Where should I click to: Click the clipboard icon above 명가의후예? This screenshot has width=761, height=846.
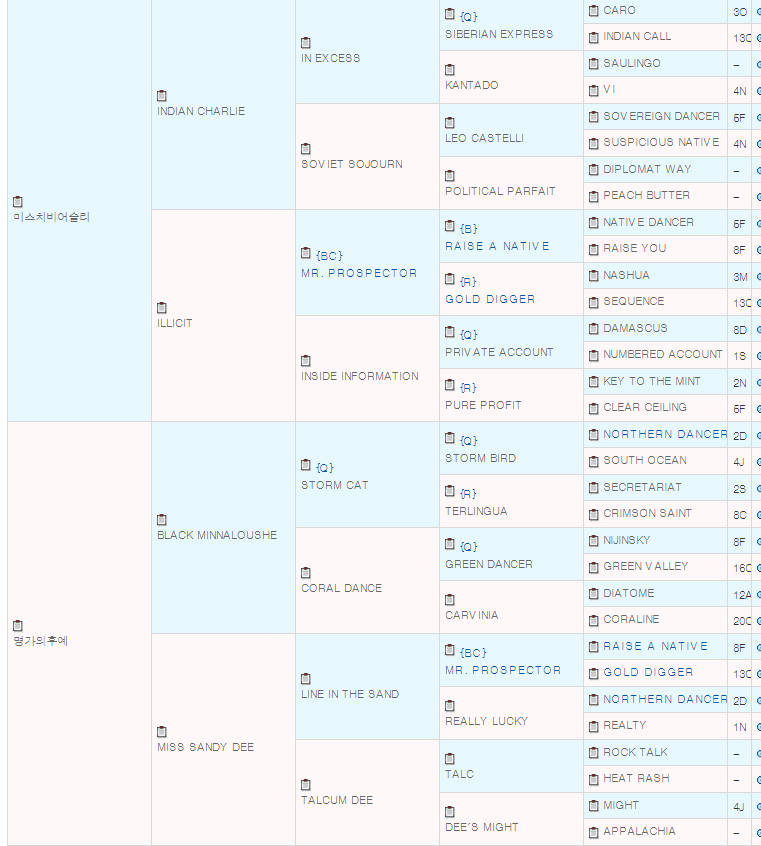pyautogui.click(x=18, y=626)
